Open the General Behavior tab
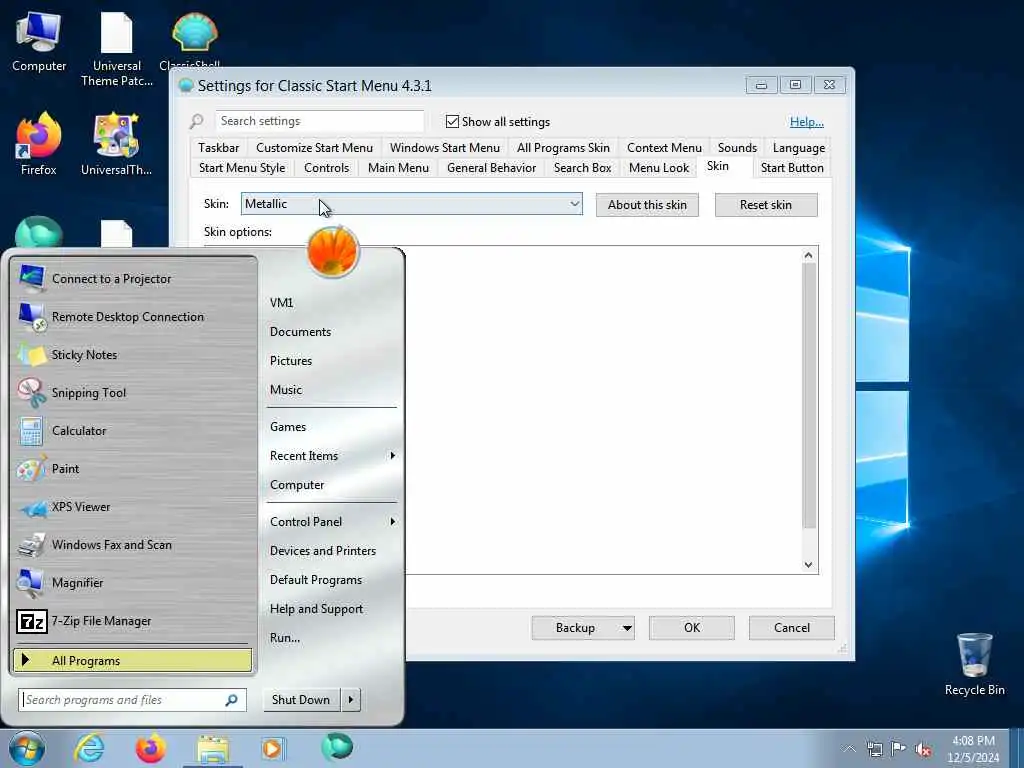 491,168
